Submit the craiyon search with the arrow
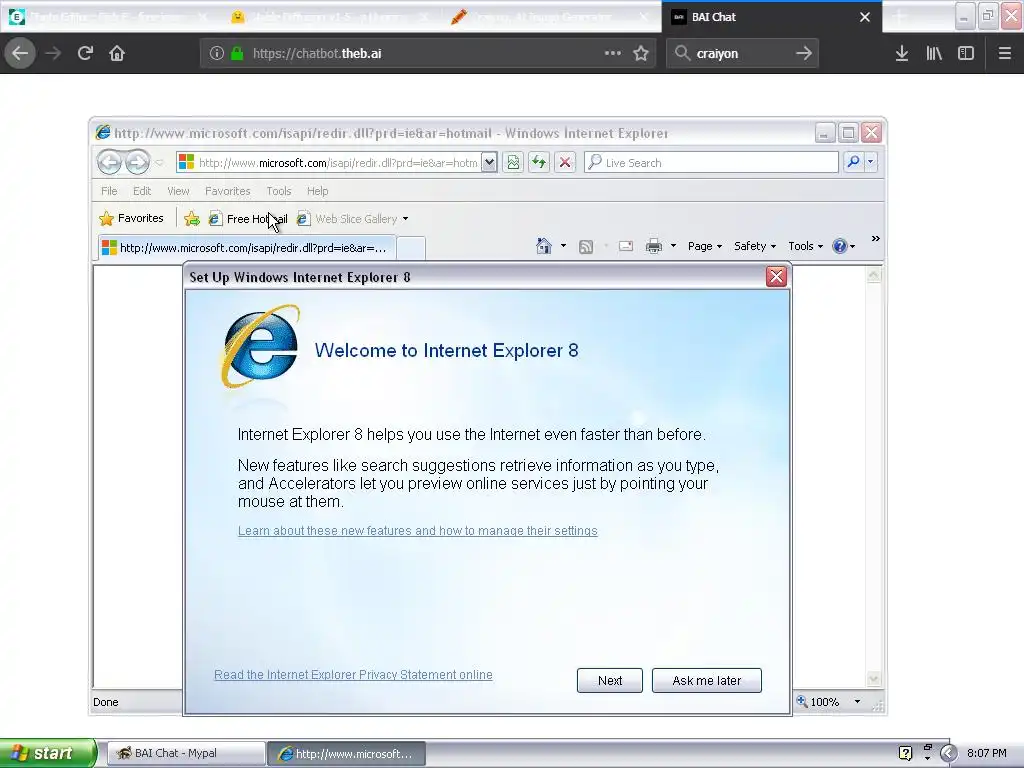1024x768 pixels. [804, 54]
